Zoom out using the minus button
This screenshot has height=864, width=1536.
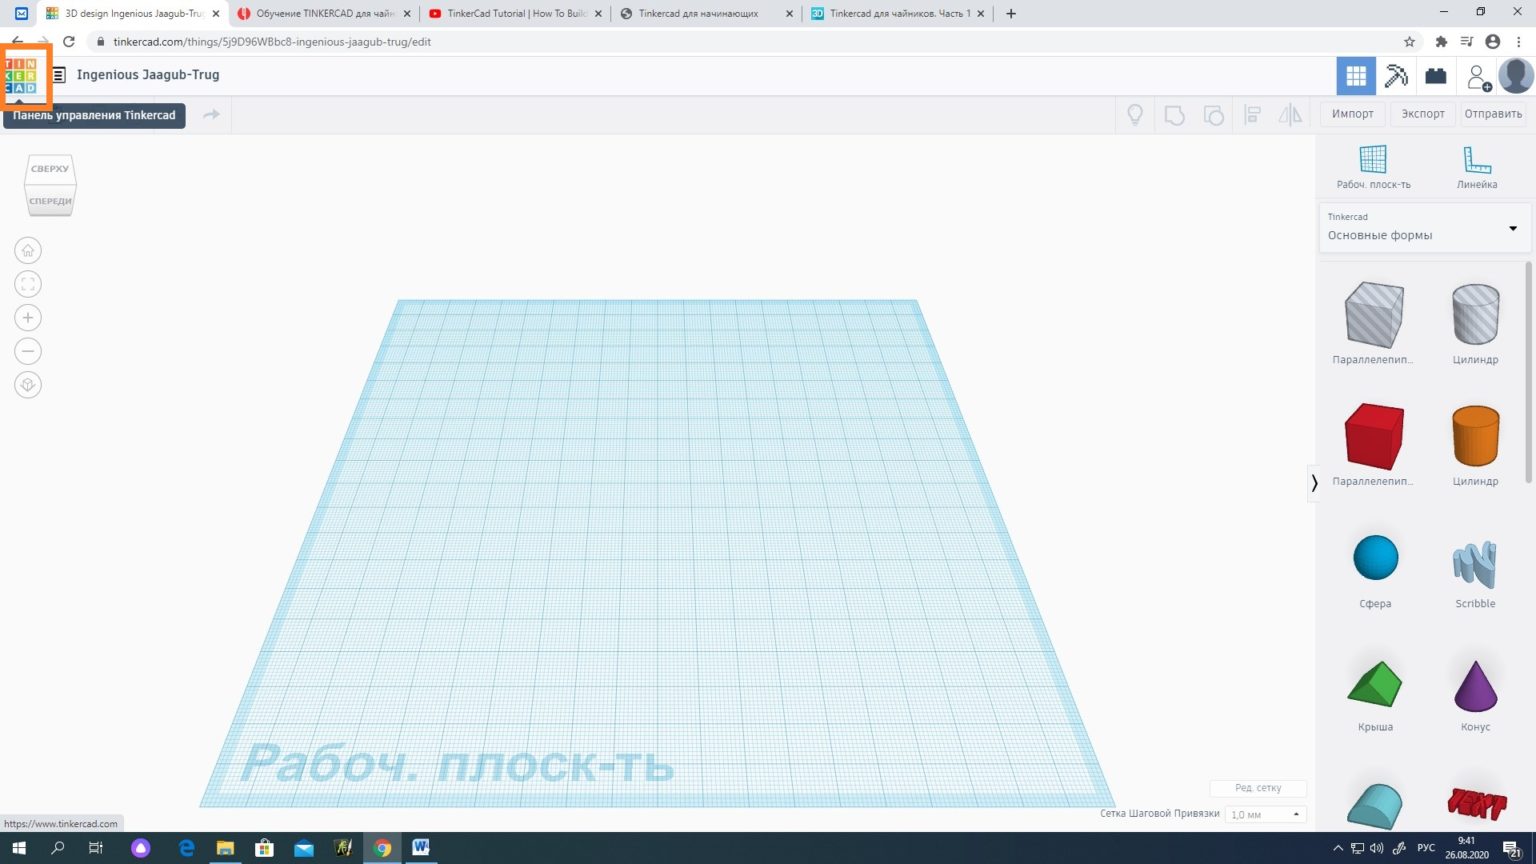tap(28, 351)
